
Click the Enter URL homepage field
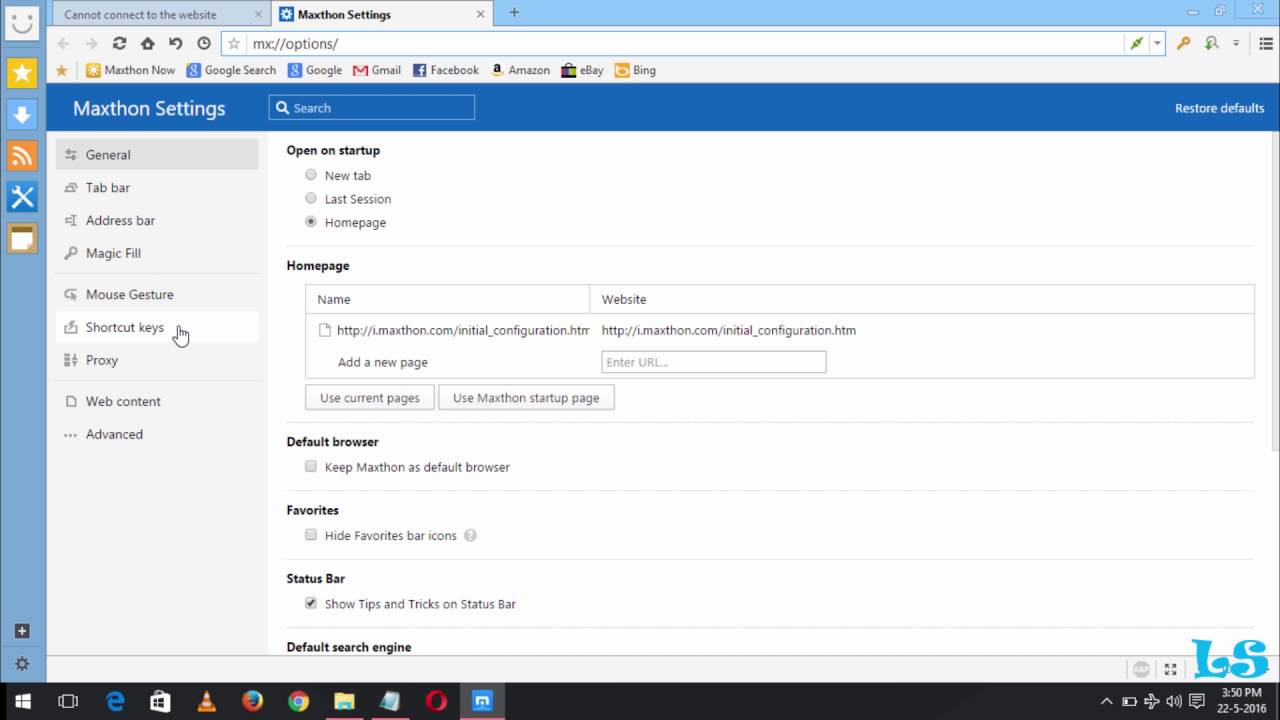(x=714, y=361)
